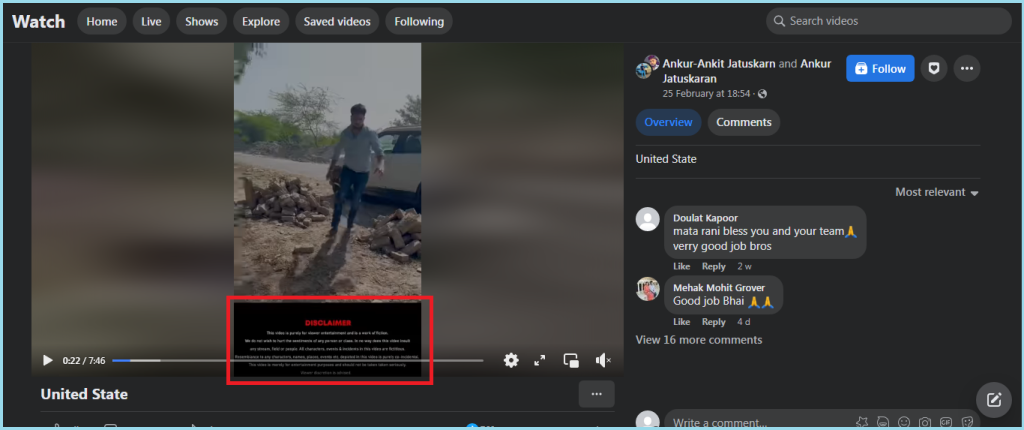Insert a GIF in comment

pyautogui.click(x=946, y=422)
